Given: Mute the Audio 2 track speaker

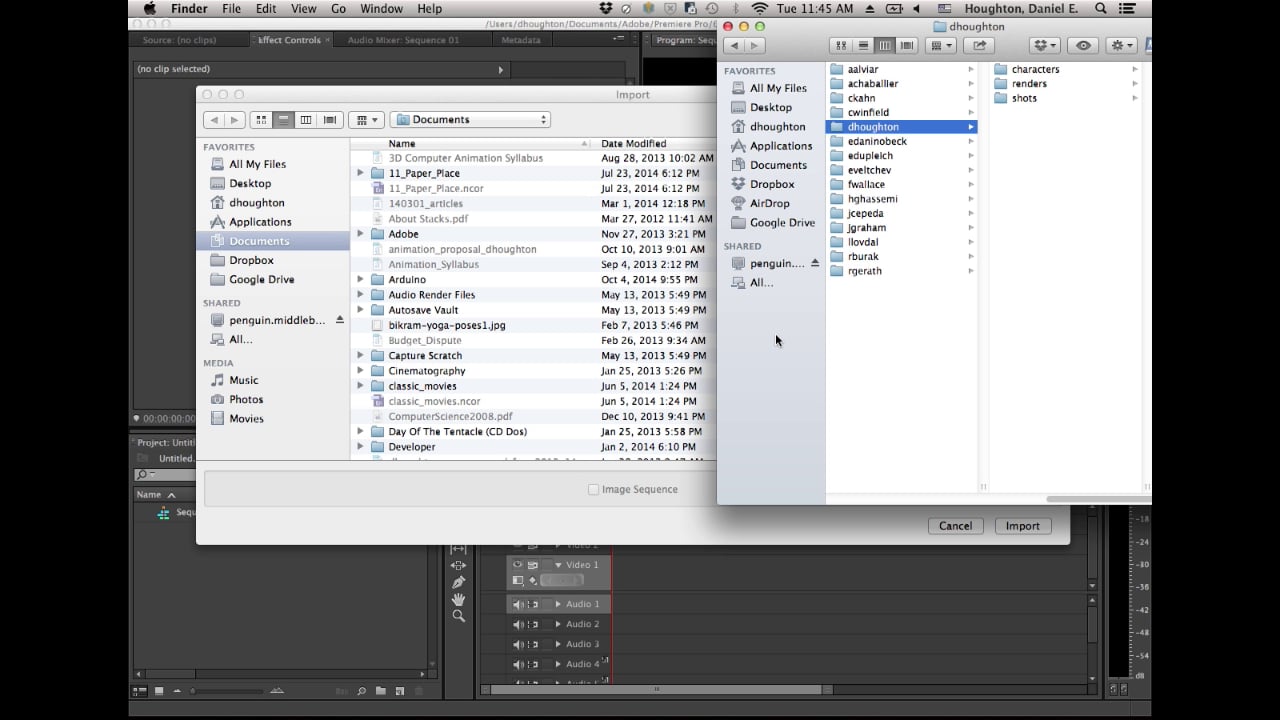Looking at the screenshot, I should [x=518, y=624].
